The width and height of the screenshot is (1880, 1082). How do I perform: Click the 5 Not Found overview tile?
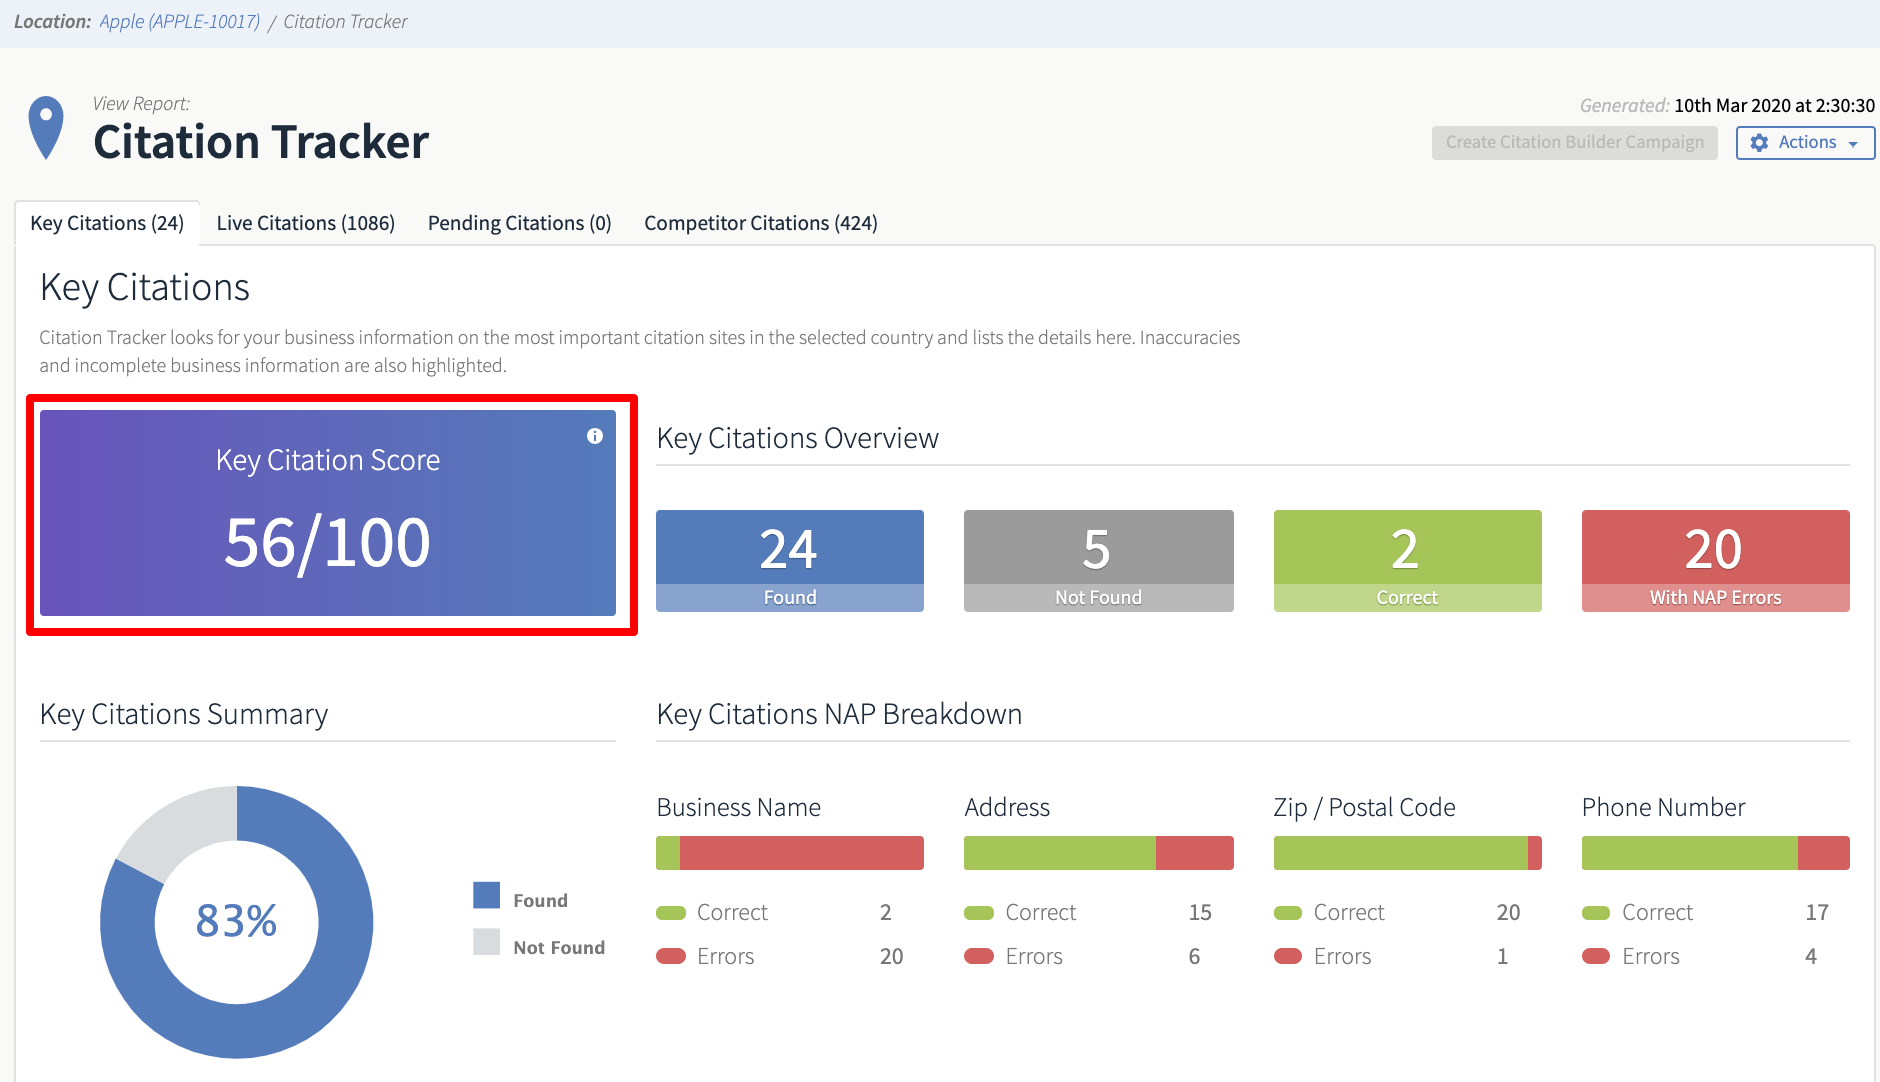[x=1098, y=561]
